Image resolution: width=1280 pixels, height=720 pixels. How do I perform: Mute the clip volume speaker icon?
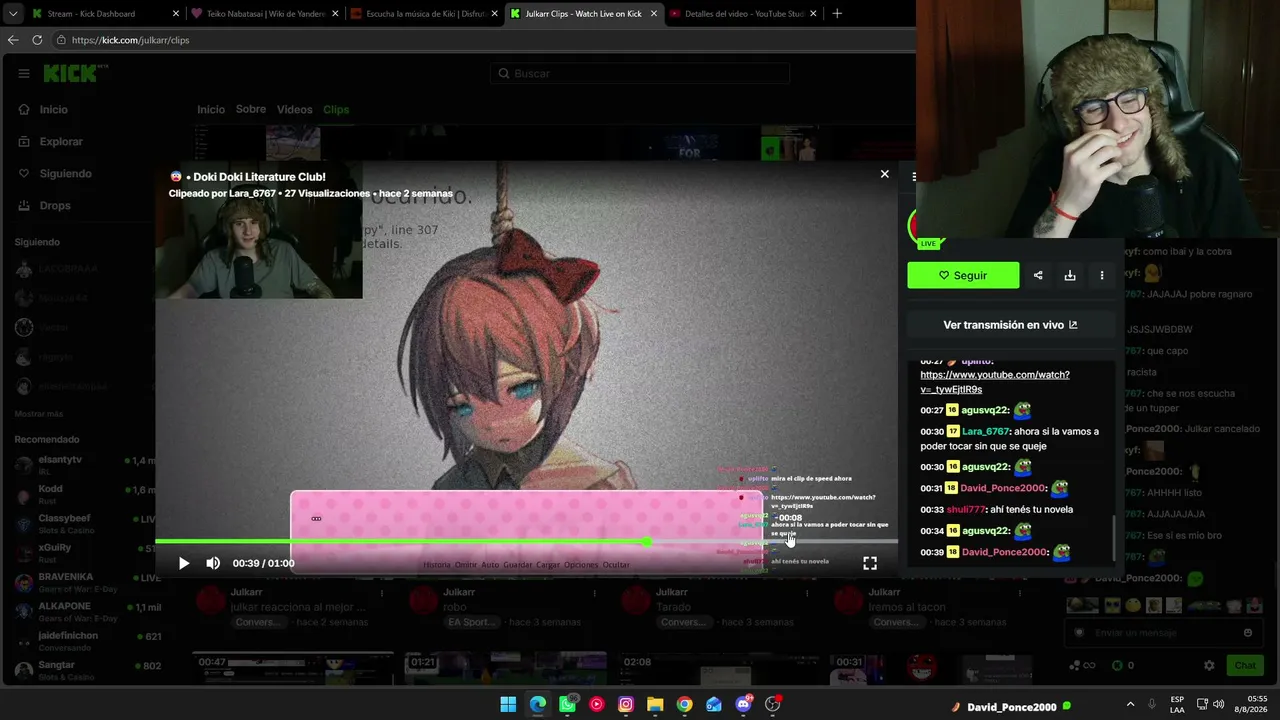(213, 563)
